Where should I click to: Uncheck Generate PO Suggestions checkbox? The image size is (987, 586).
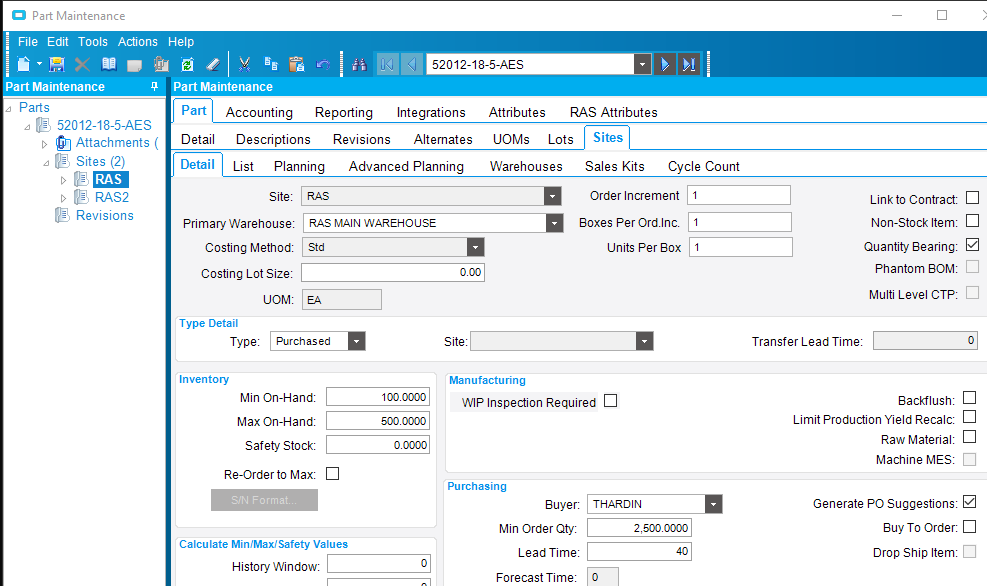(969, 502)
